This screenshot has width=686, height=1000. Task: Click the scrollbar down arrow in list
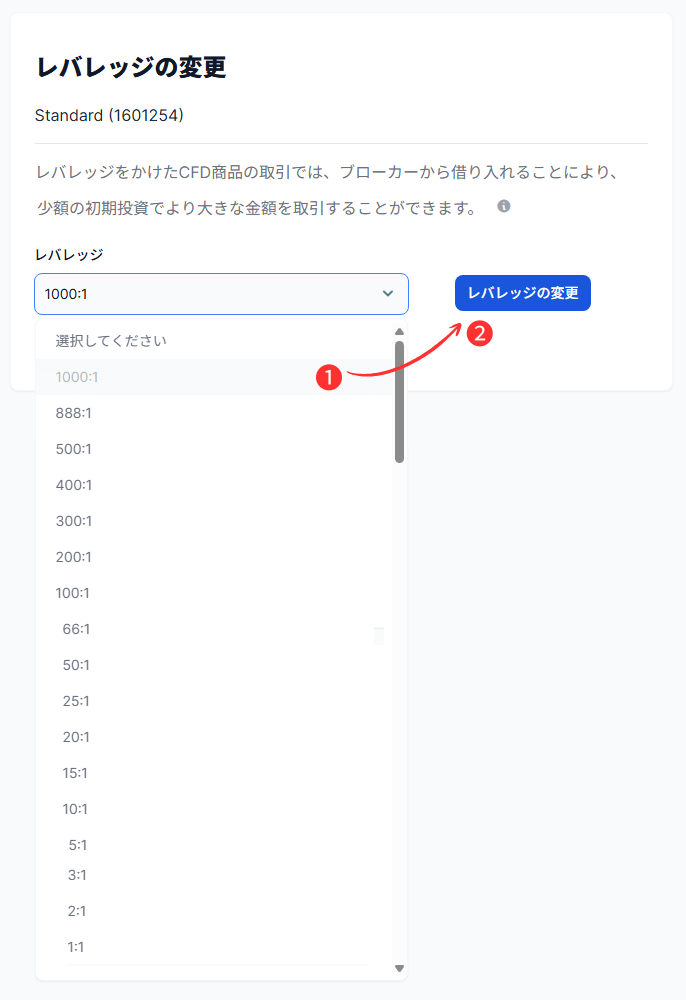399,968
